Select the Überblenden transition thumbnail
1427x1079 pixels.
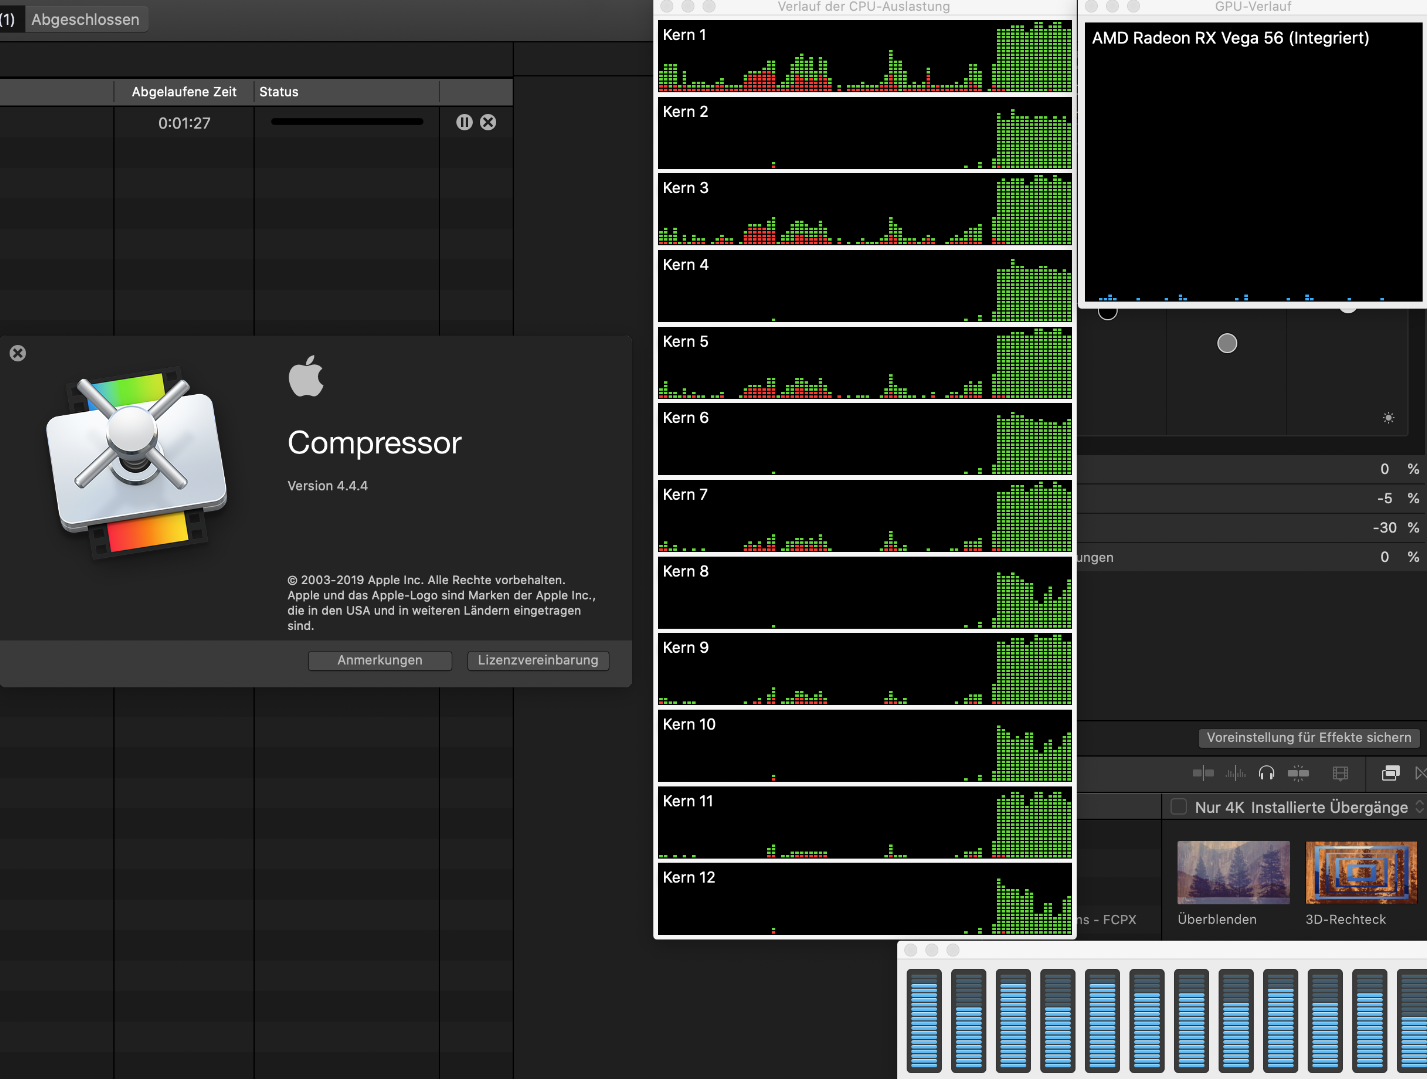tap(1233, 872)
